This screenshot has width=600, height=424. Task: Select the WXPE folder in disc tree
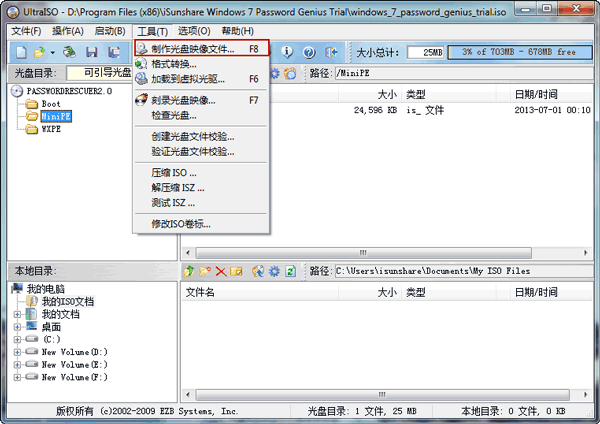51,129
